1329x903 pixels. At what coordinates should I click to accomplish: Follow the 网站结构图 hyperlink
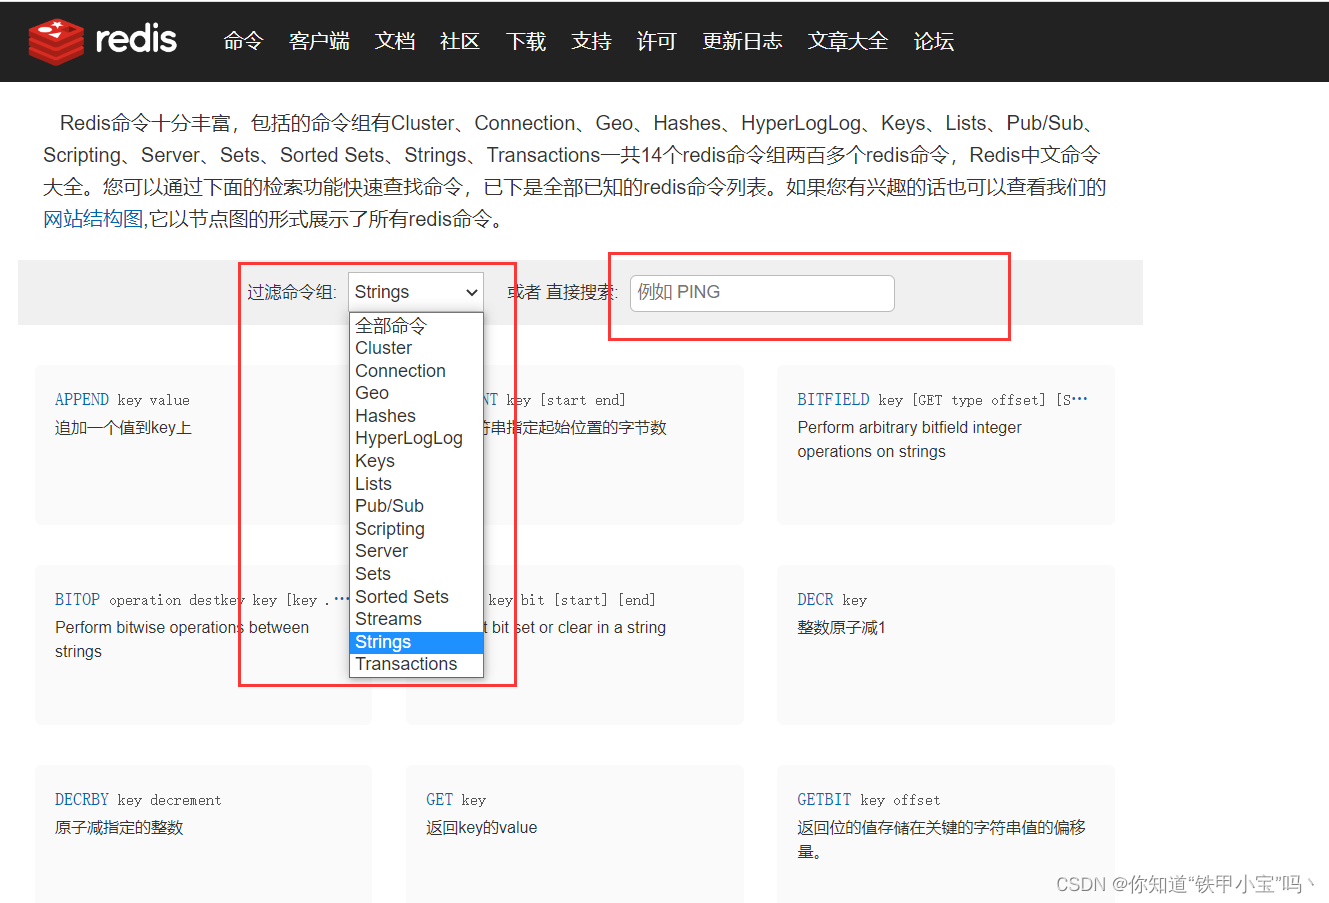93,219
